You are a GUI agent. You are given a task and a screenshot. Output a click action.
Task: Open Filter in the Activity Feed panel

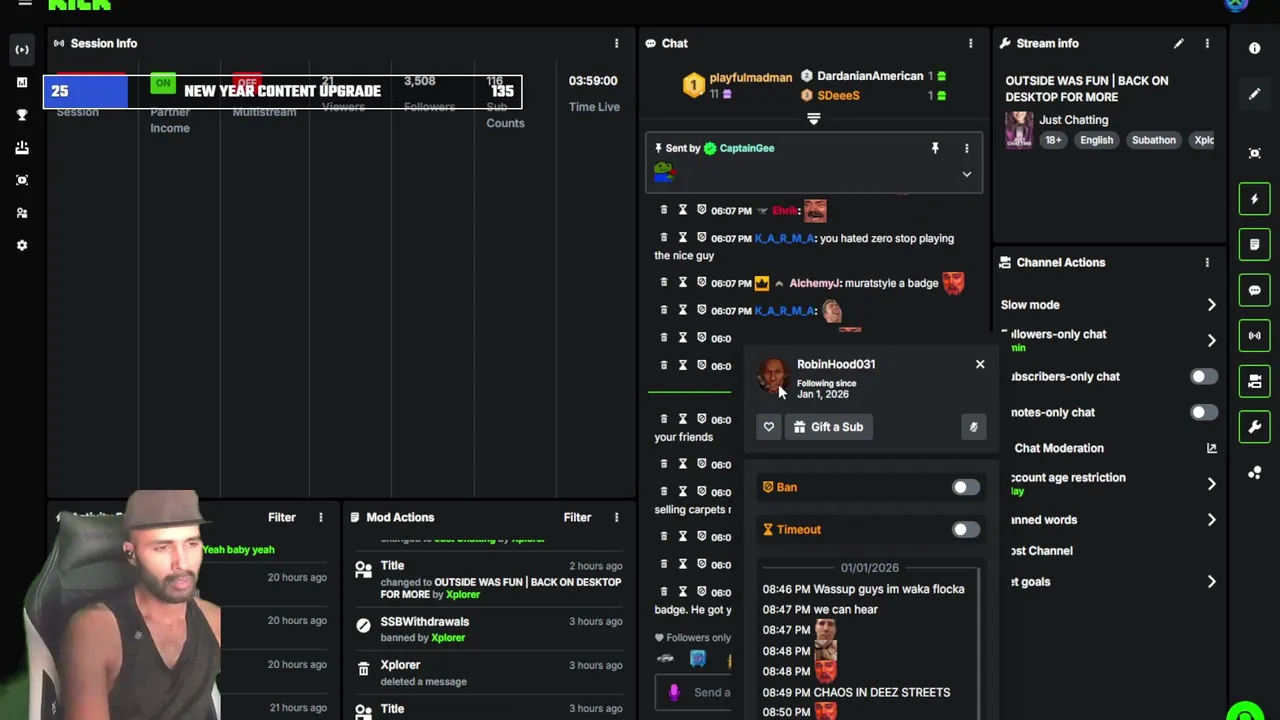tap(282, 517)
